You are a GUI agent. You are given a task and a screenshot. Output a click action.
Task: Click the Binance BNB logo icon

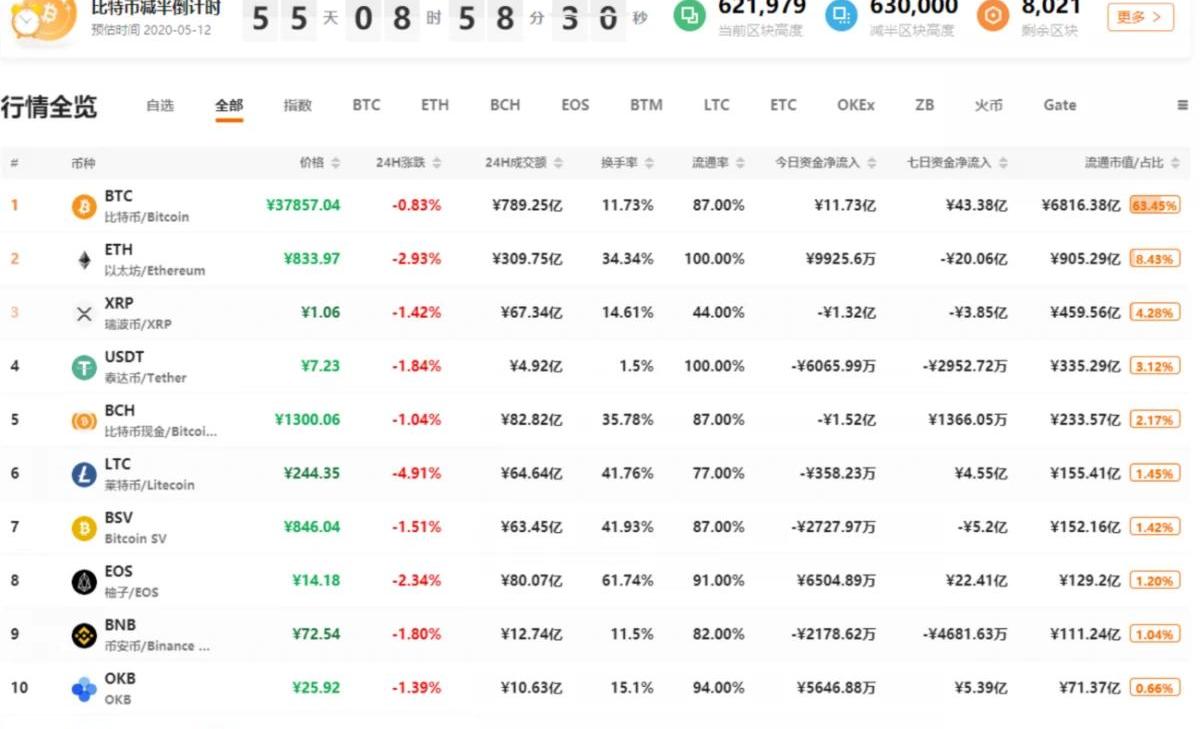click(x=84, y=635)
